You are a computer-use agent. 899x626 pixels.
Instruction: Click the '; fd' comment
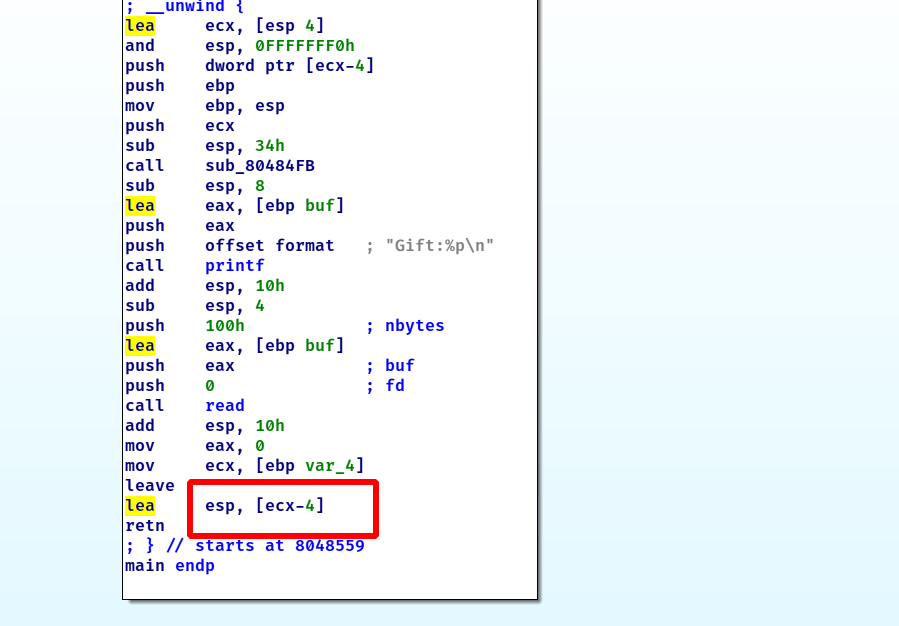pyautogui.click(x=385, y=386)
